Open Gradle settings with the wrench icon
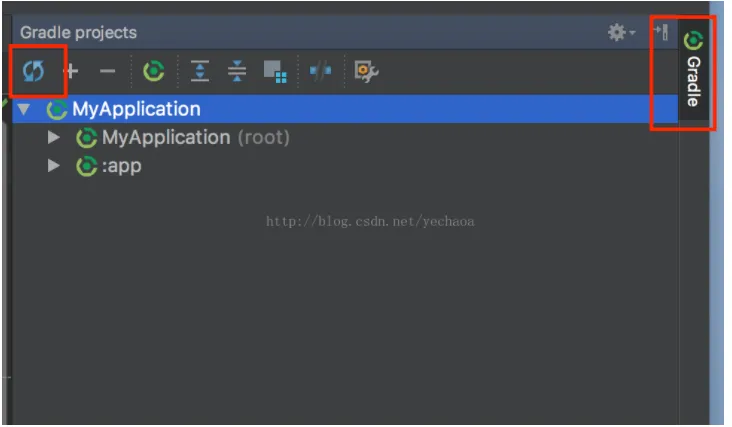The image size is (732, 427). 366,71
